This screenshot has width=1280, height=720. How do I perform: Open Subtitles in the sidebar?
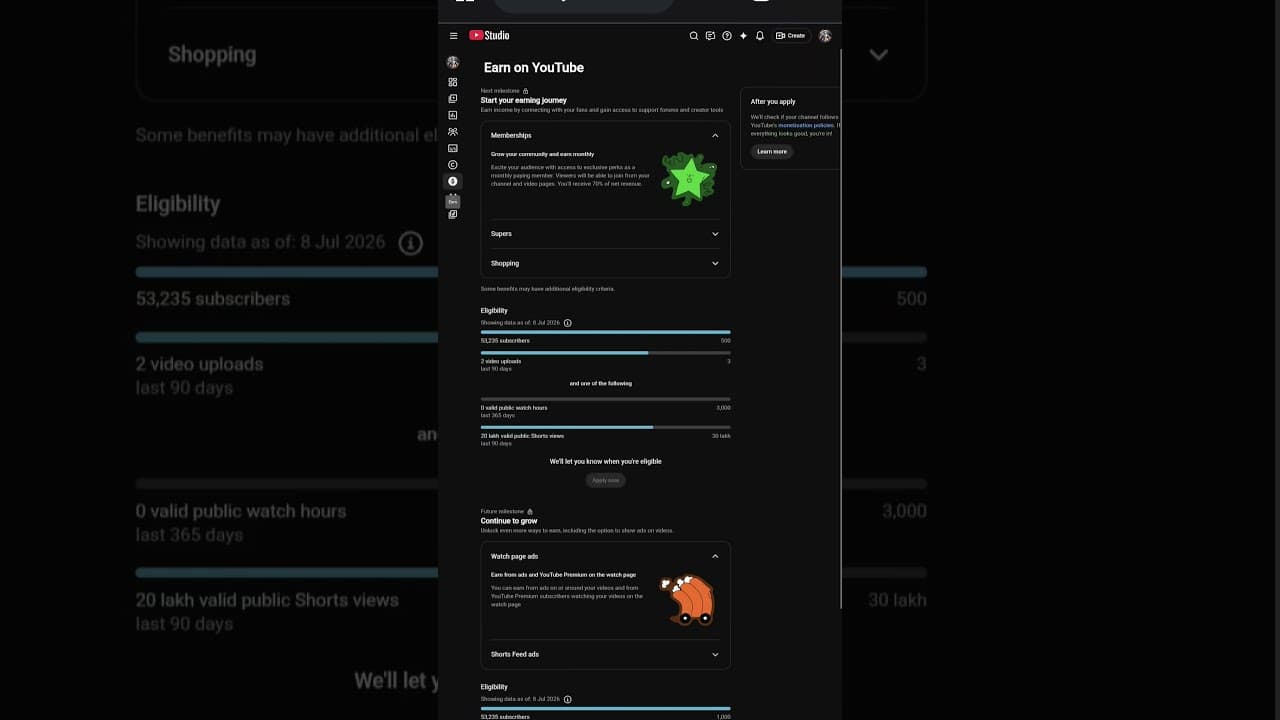[x=453, y=148]
